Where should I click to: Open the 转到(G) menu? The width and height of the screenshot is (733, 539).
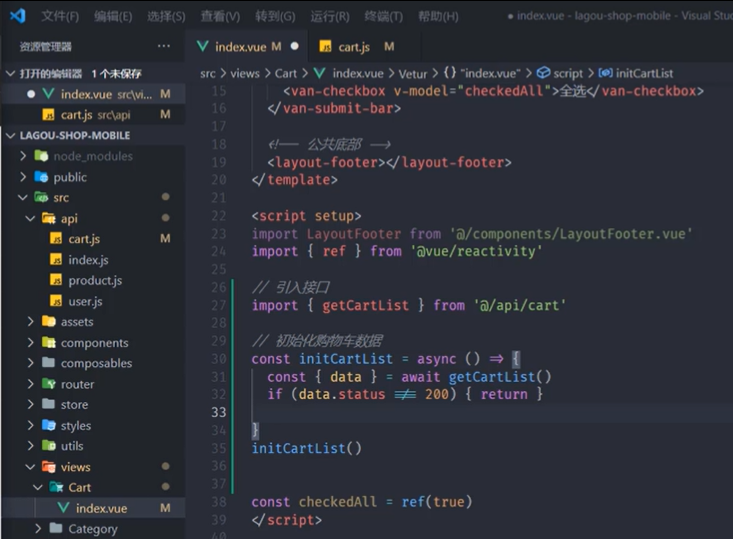pyautogui.click(x=275, y=16)
